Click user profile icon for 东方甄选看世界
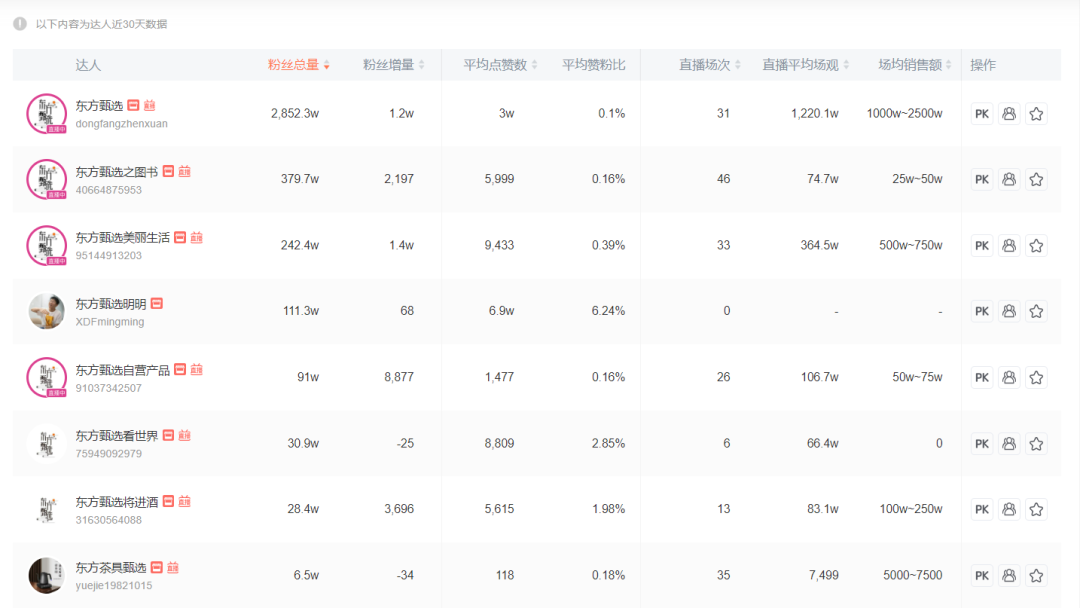This screenshot has width=1080, height=608. click(1009, 444)
